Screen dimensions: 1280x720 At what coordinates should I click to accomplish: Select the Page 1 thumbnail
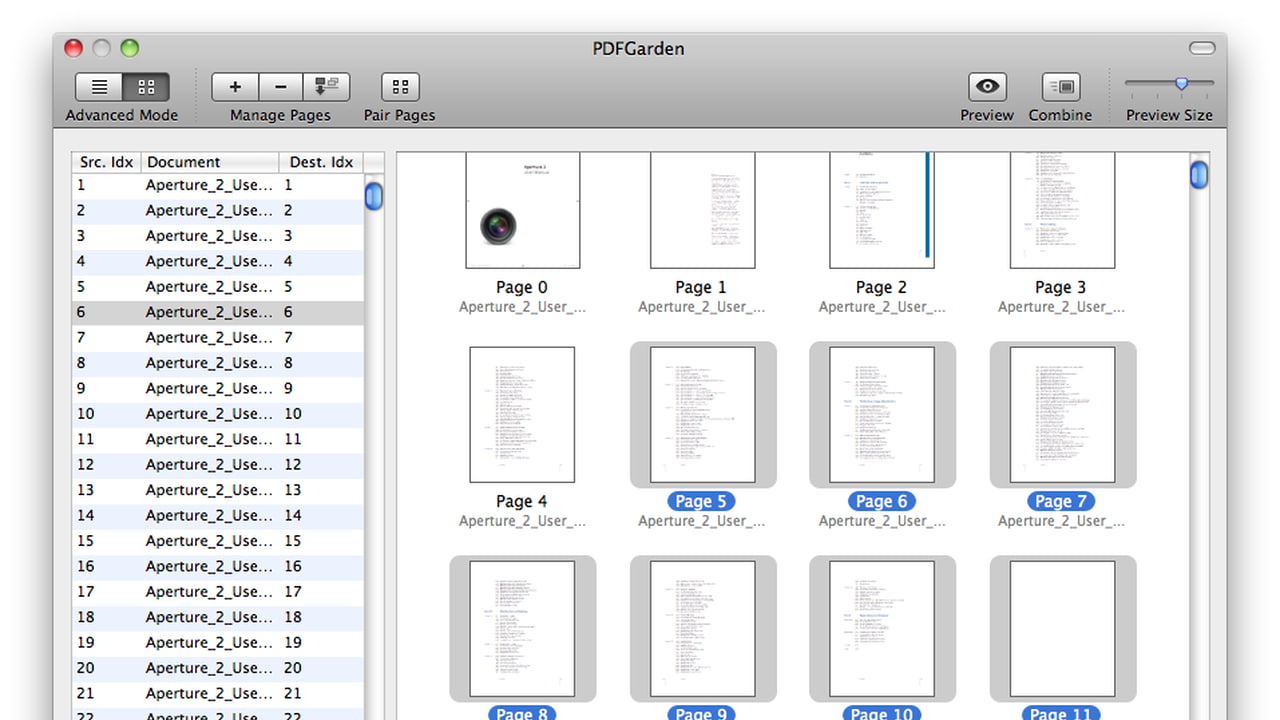click(x=703, y=210)
